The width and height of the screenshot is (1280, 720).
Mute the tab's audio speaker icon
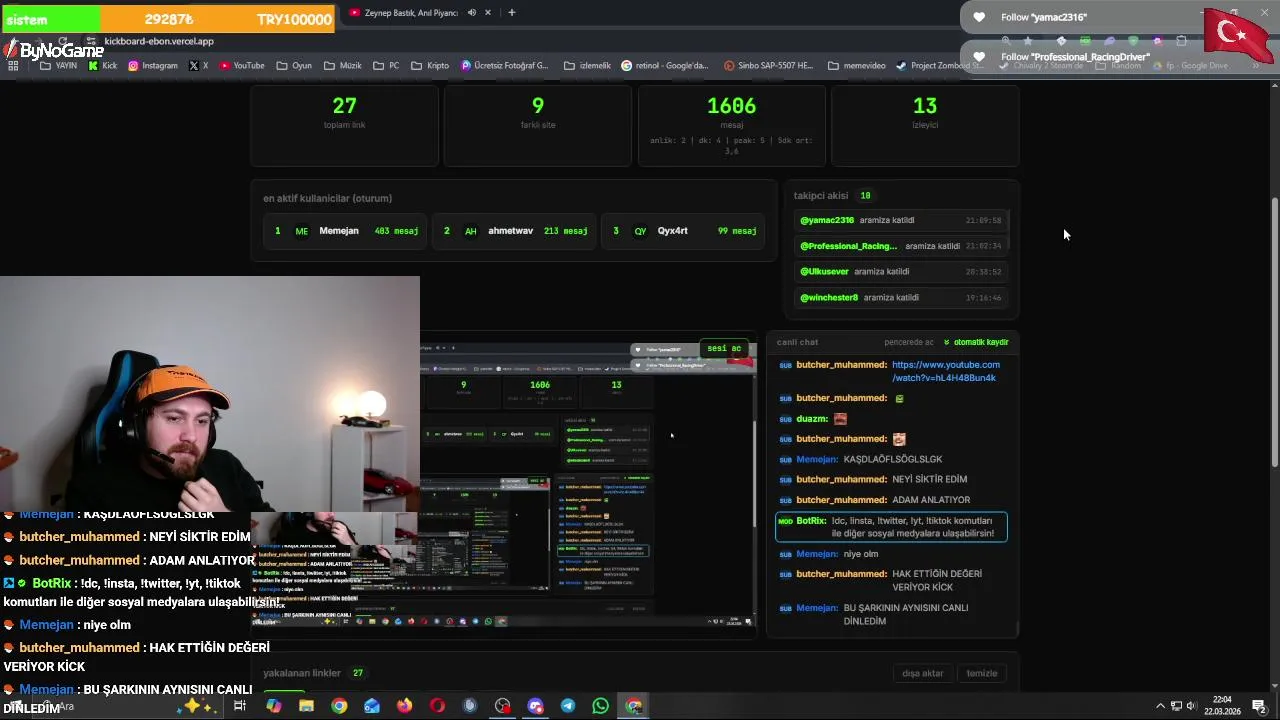[471, 13]
